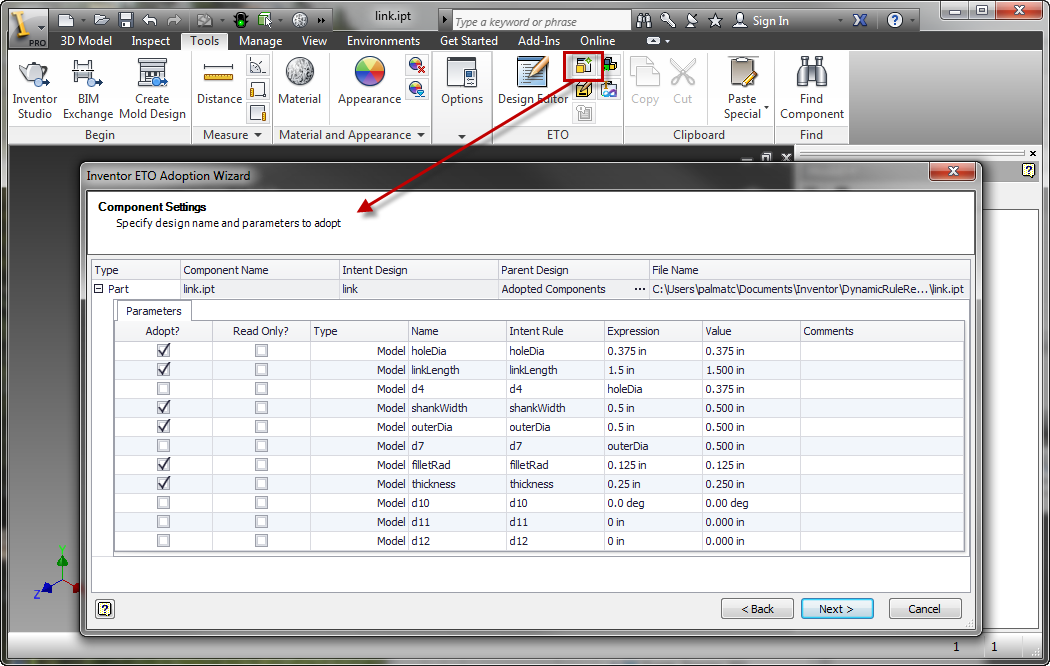
Task: Check Adopt for d12 parameter
Action: 163,540
